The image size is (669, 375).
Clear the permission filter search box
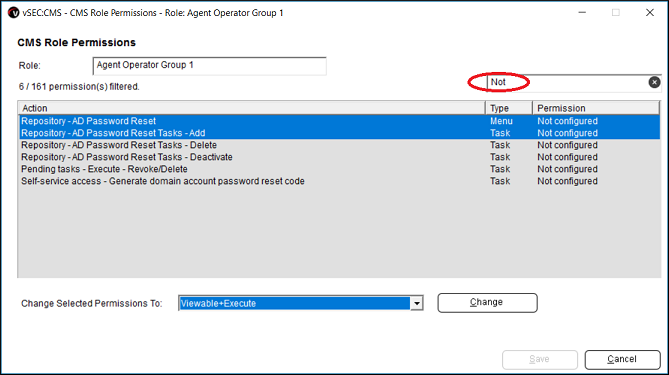pos(654,82)
